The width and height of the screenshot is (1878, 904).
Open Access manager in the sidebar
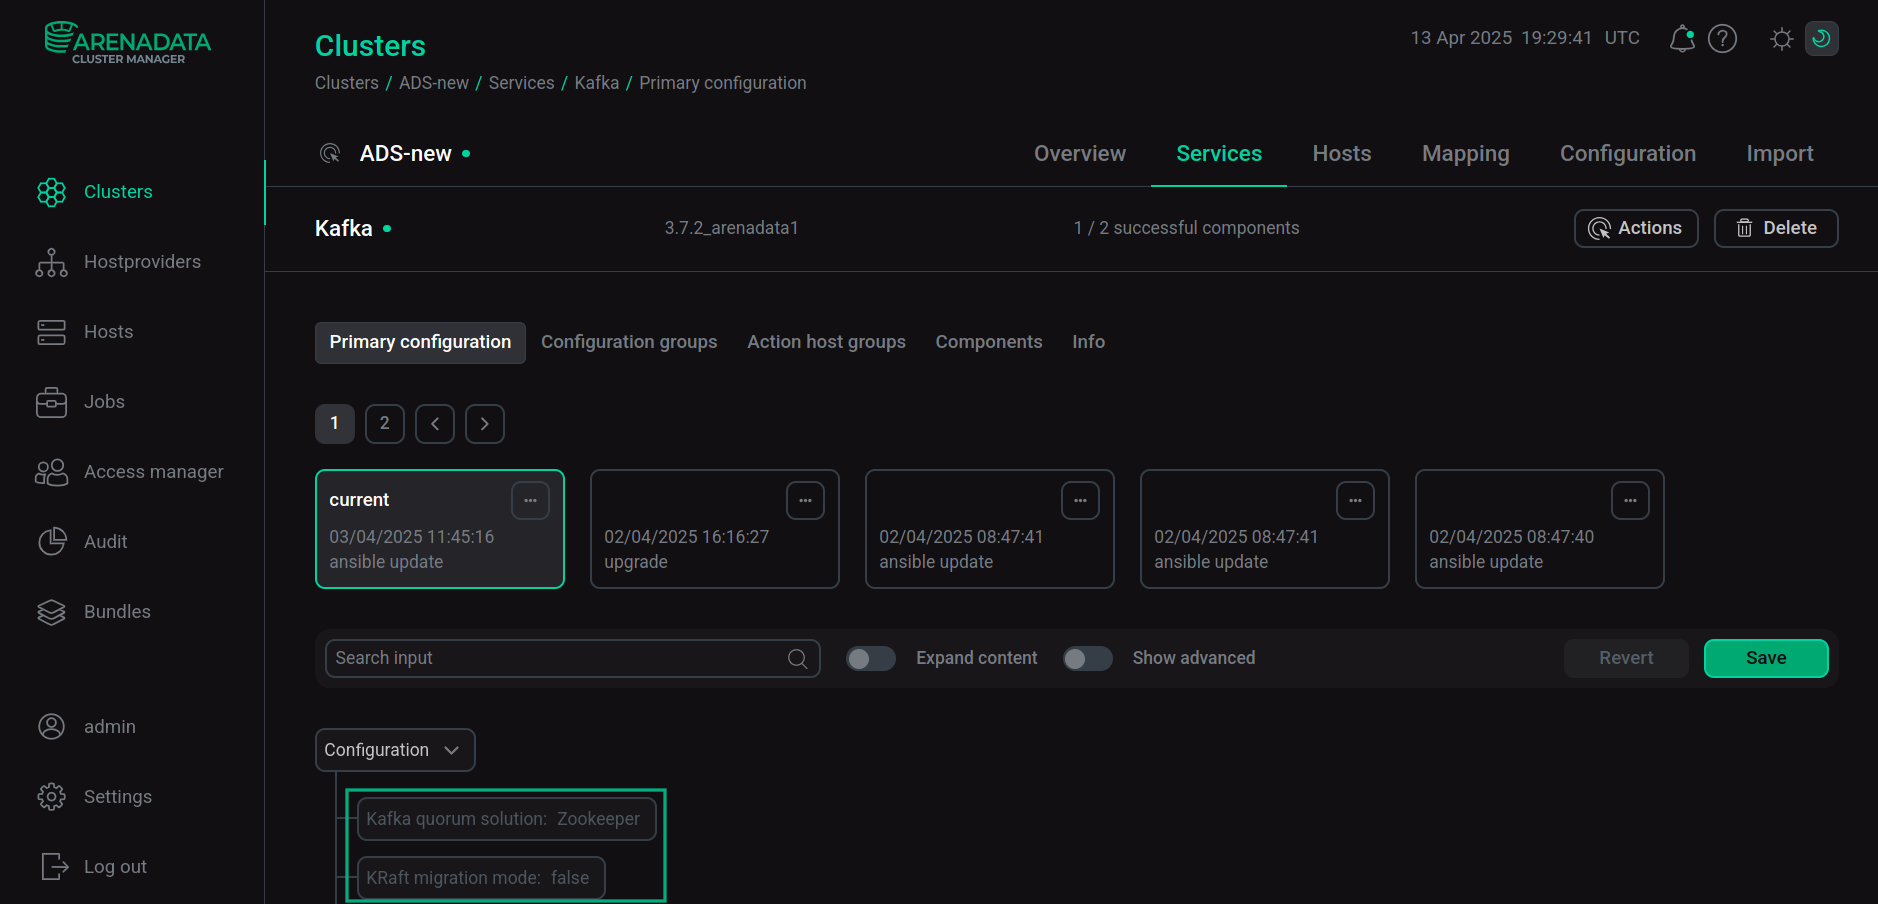[x=129, y=472]
